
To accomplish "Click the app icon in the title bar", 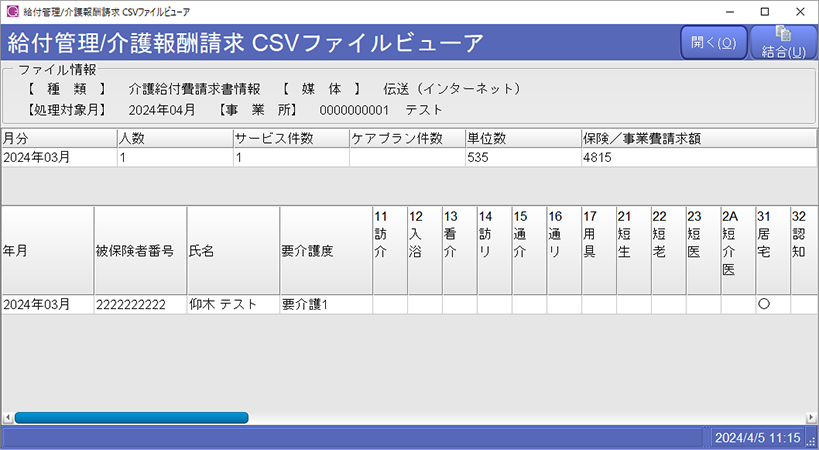I will tap(13, 11).
